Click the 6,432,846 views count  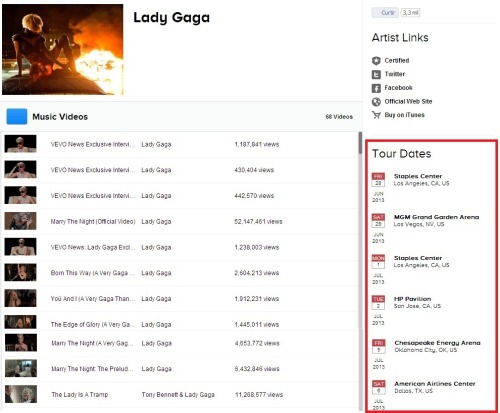pyautogui.click(x=257, y=369)
